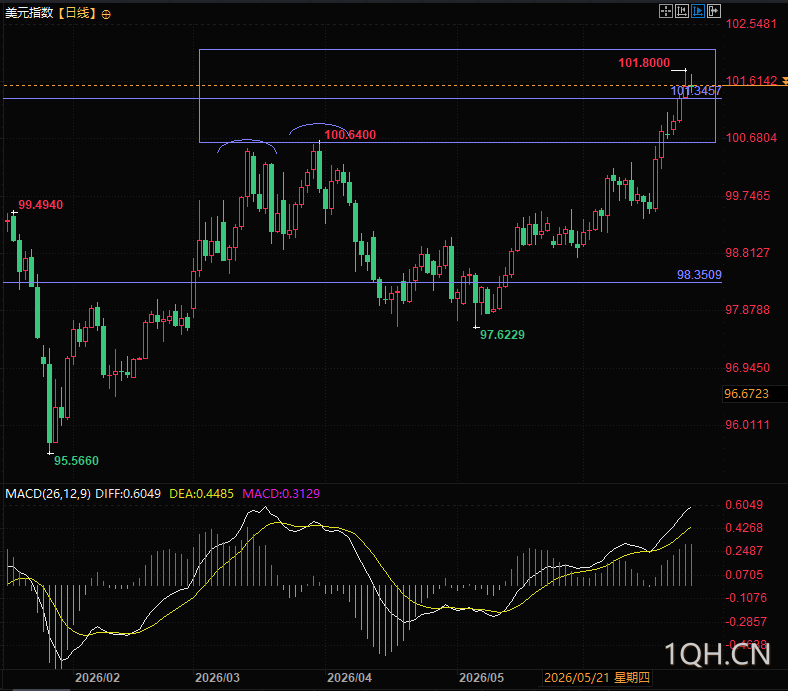Open the 日线 period selector
This screenshot has width=788, height=691.
tap(76, 13)
